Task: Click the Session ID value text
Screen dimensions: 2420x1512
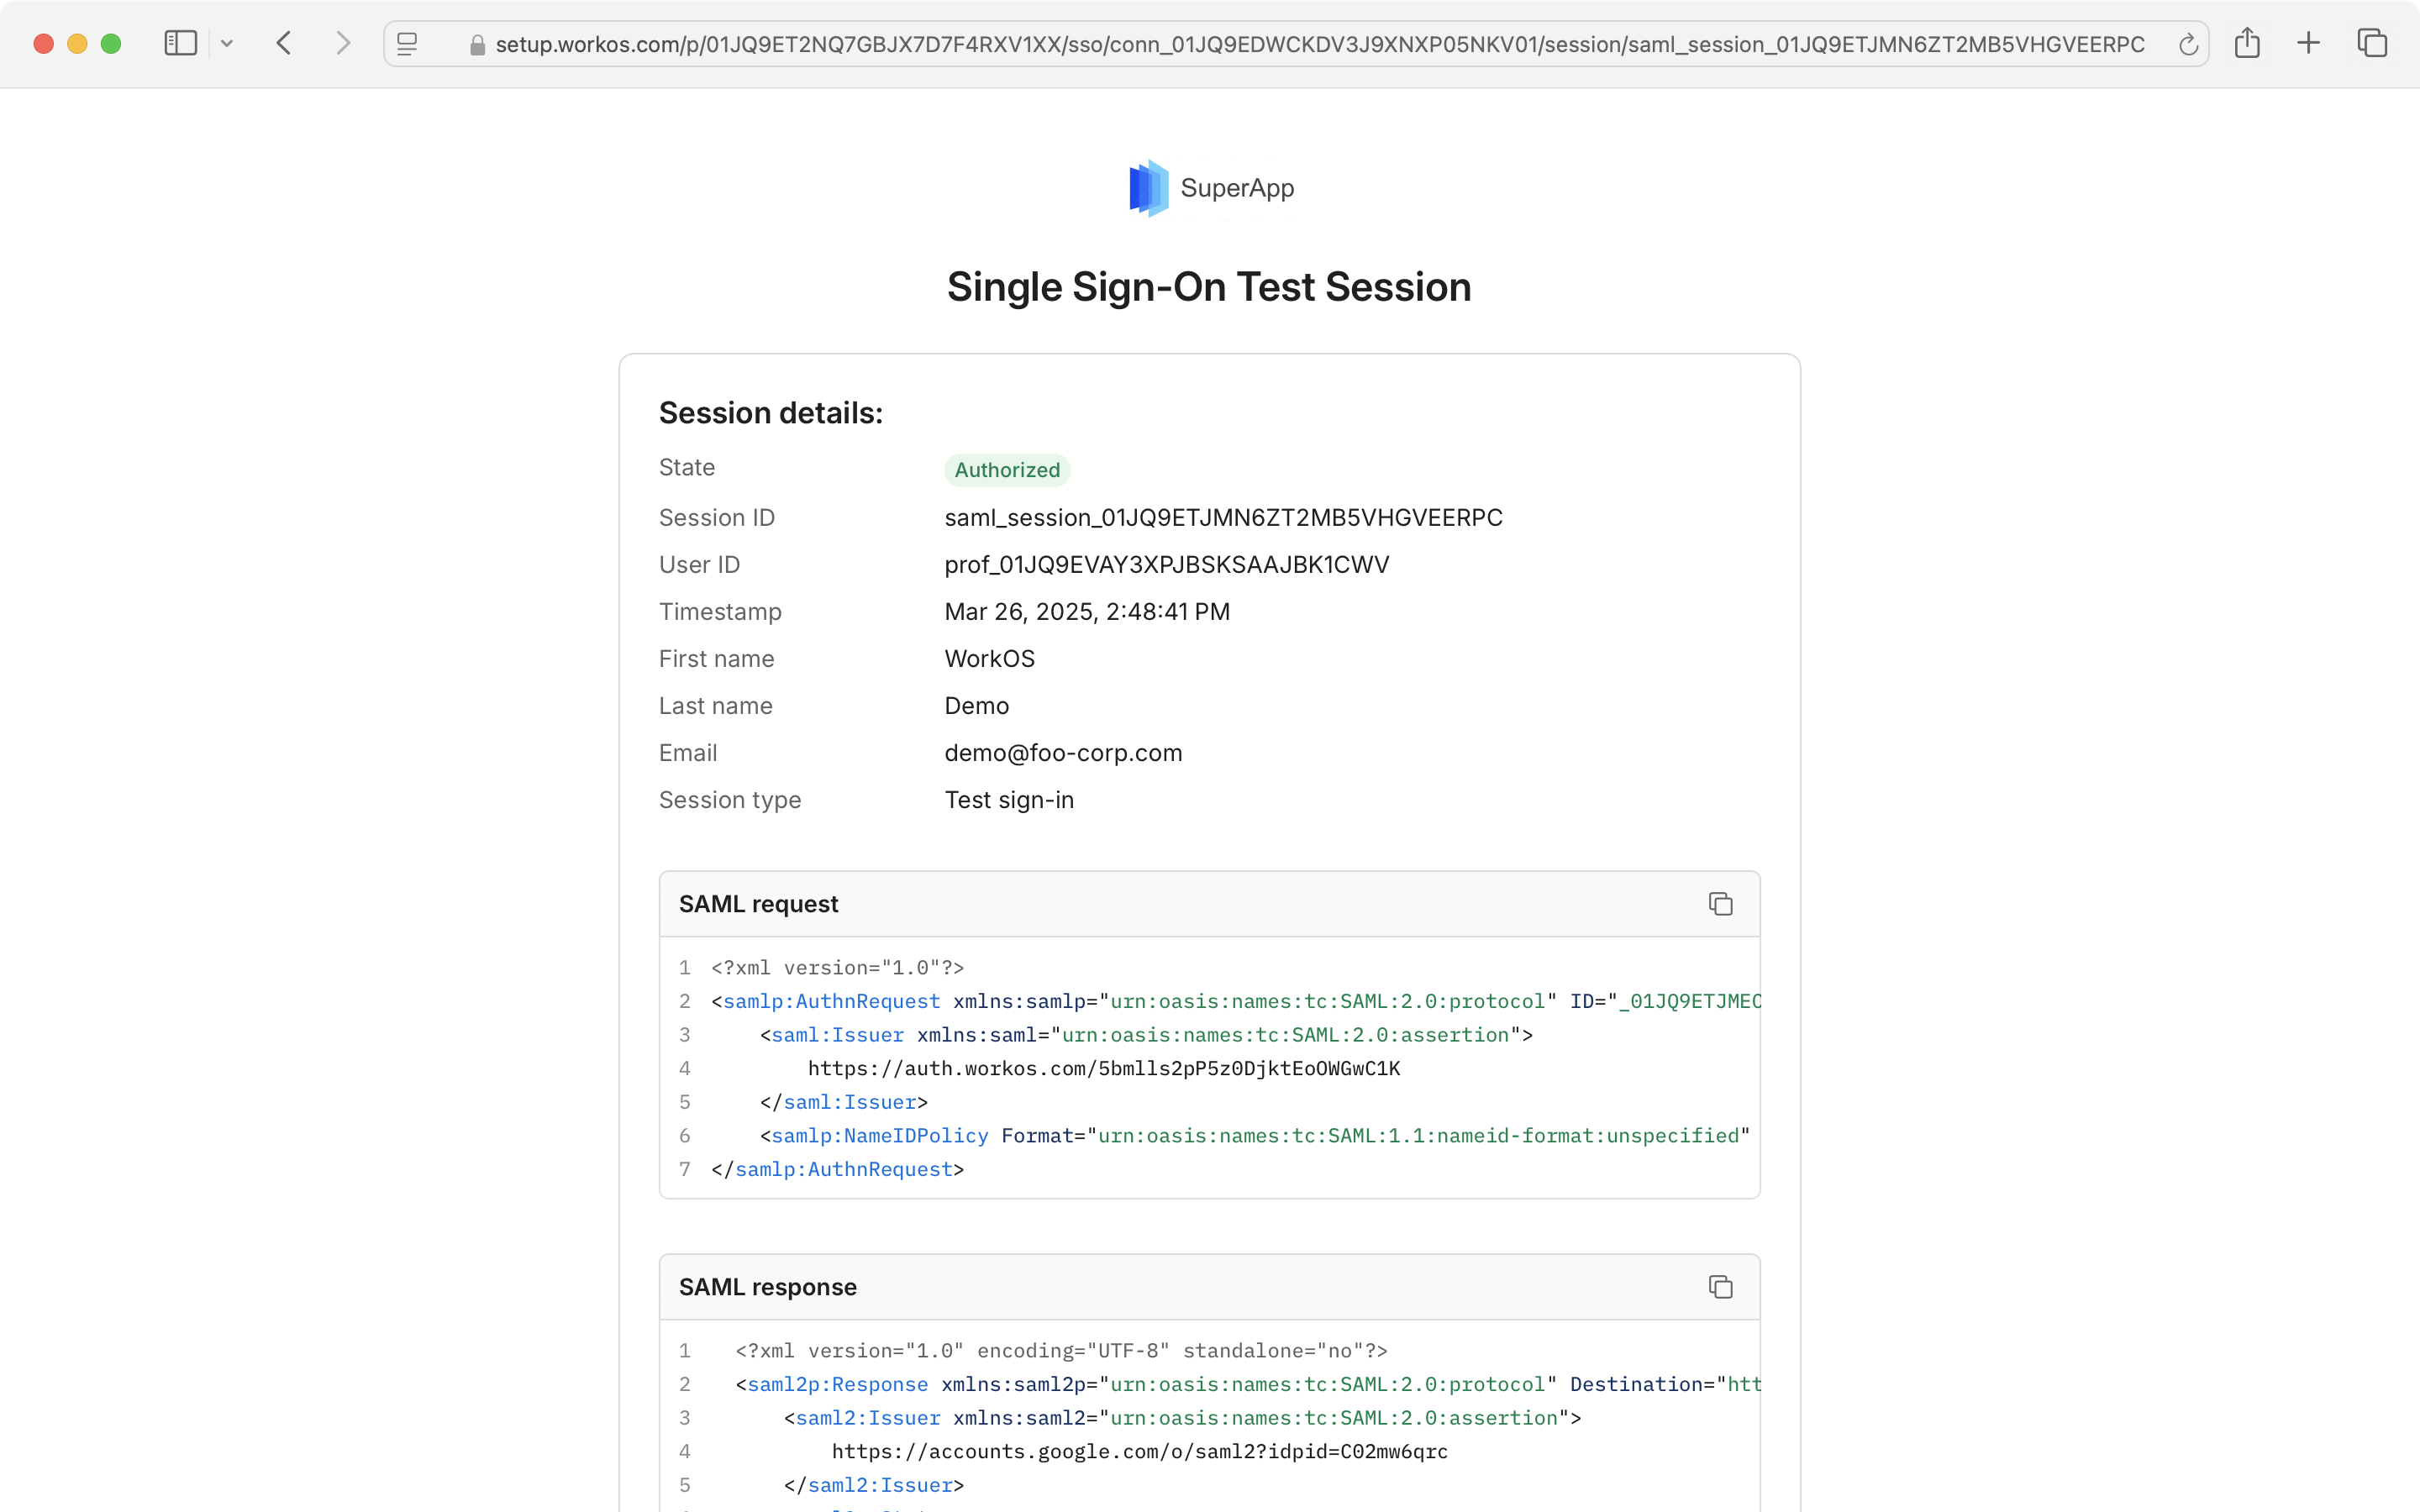Action: pyautogui.click(x=1223, y=518)
